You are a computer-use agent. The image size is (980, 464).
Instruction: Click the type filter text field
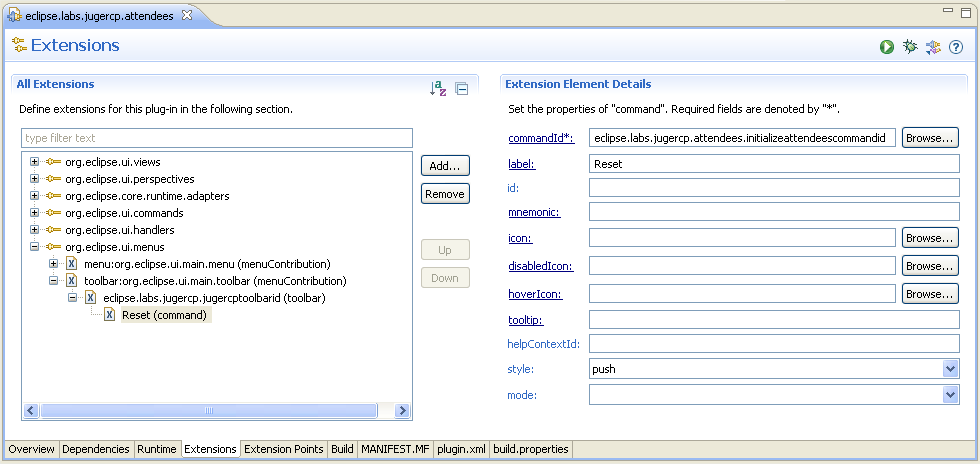216,138
